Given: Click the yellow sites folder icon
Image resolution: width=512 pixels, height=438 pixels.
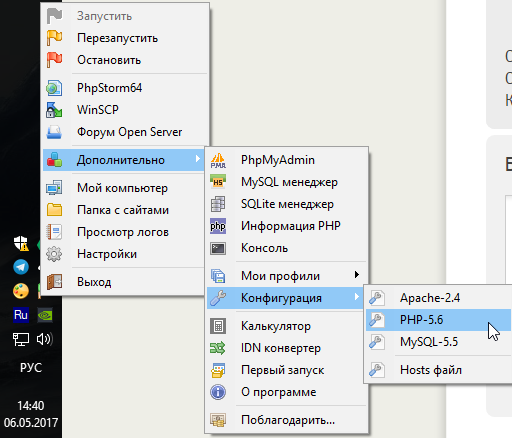Looking at the screenshot, I should (54, 210).
